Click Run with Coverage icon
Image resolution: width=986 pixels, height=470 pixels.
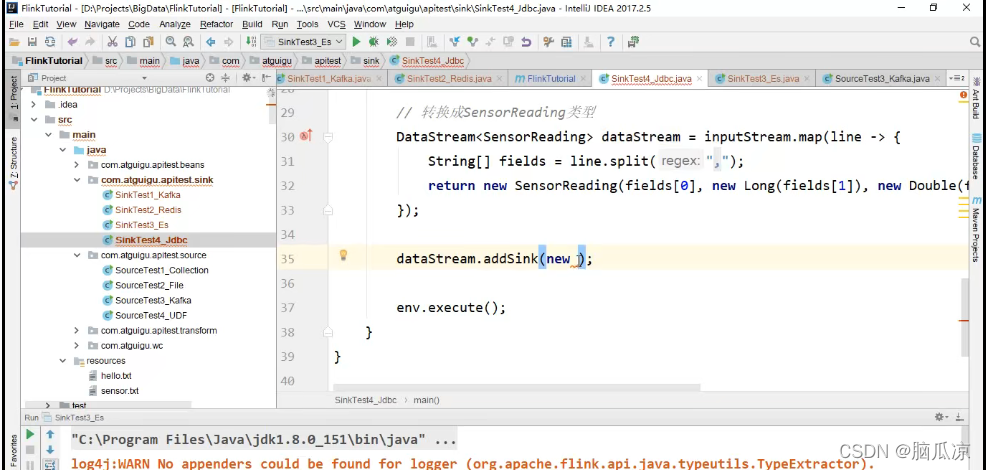392,42
